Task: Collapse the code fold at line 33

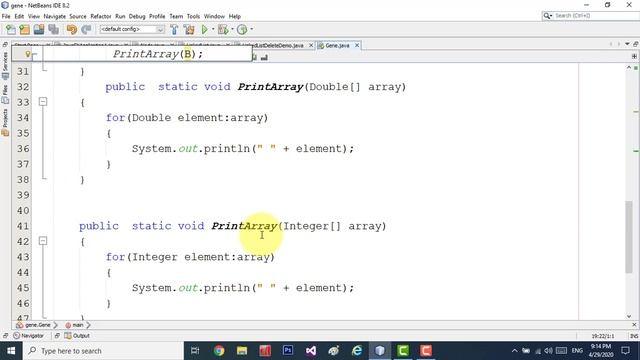Action: click(43, 102)
